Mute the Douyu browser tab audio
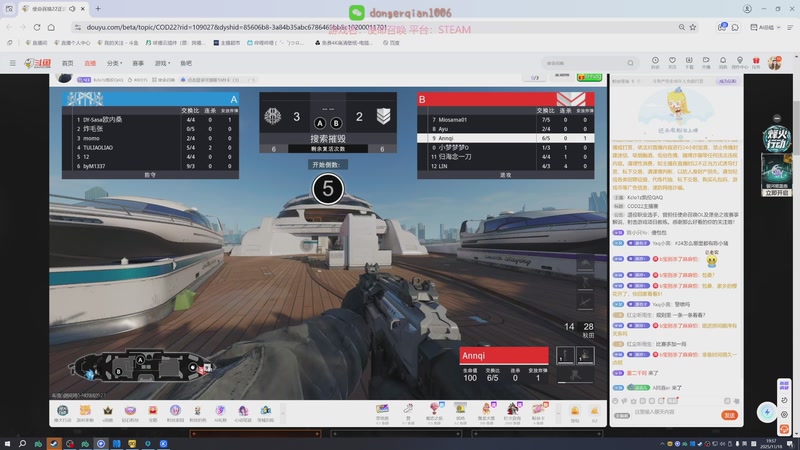The image size is (800, 450). [x=72, y=9]
